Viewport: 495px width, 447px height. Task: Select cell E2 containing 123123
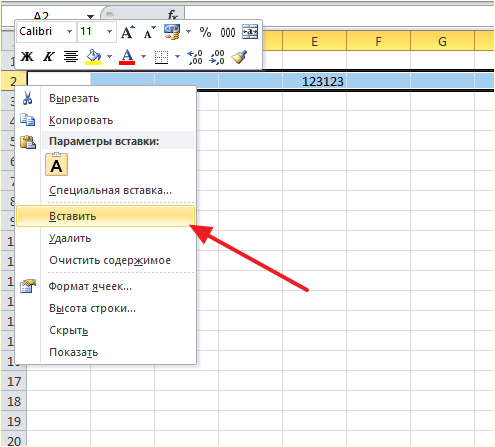[314, 81]
